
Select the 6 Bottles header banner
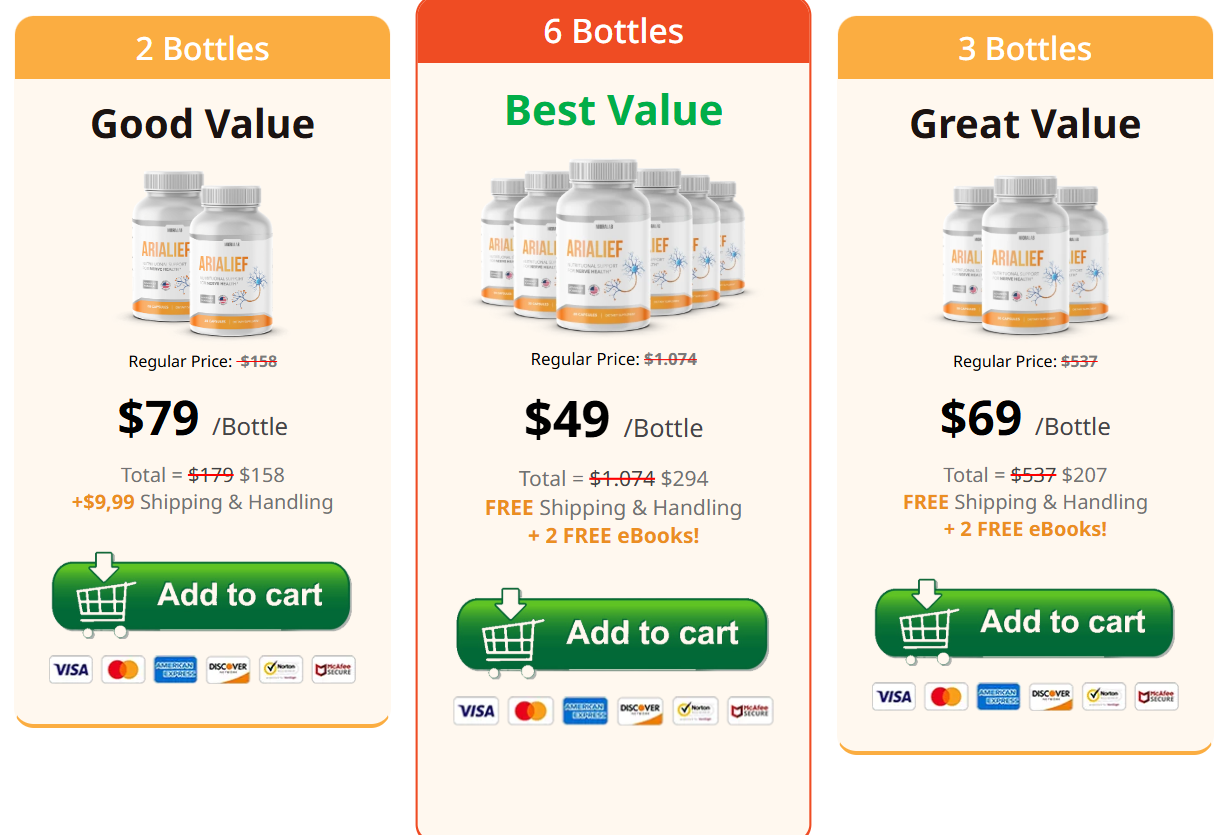pyautogui.click(x=613, y=31)
